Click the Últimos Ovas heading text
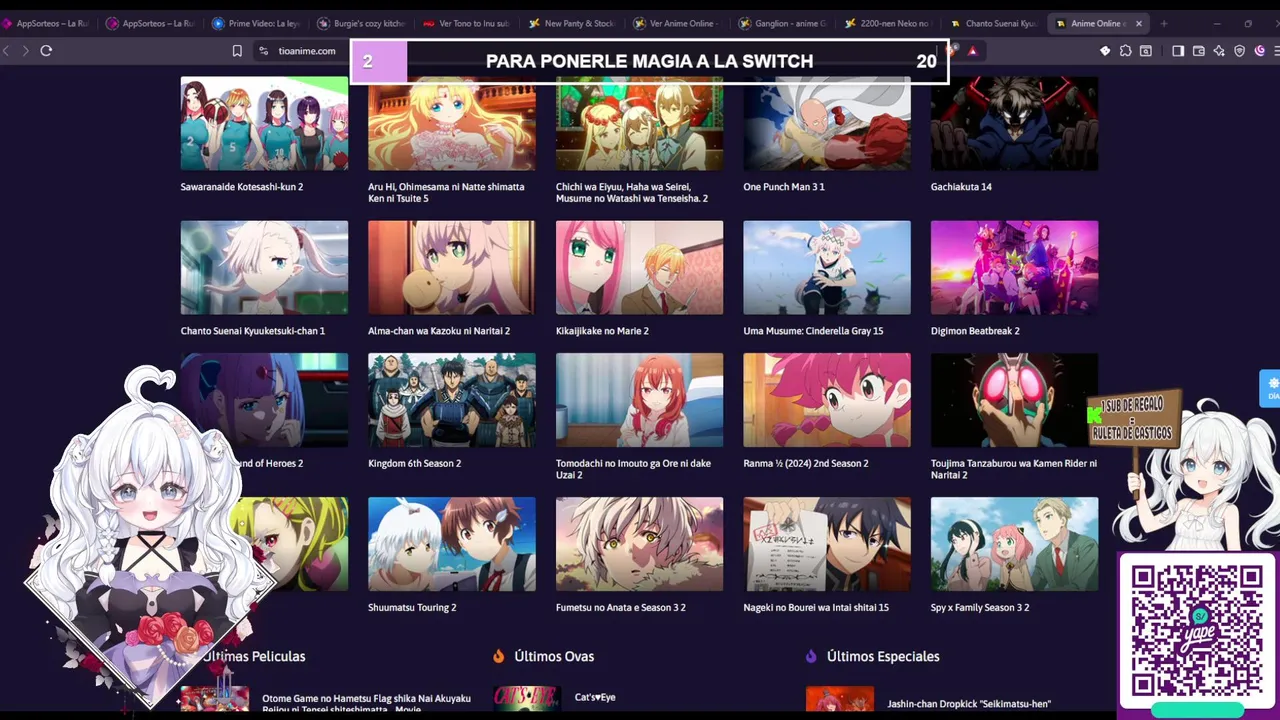Screen dimensions: 1280x720 click(554, 656)
